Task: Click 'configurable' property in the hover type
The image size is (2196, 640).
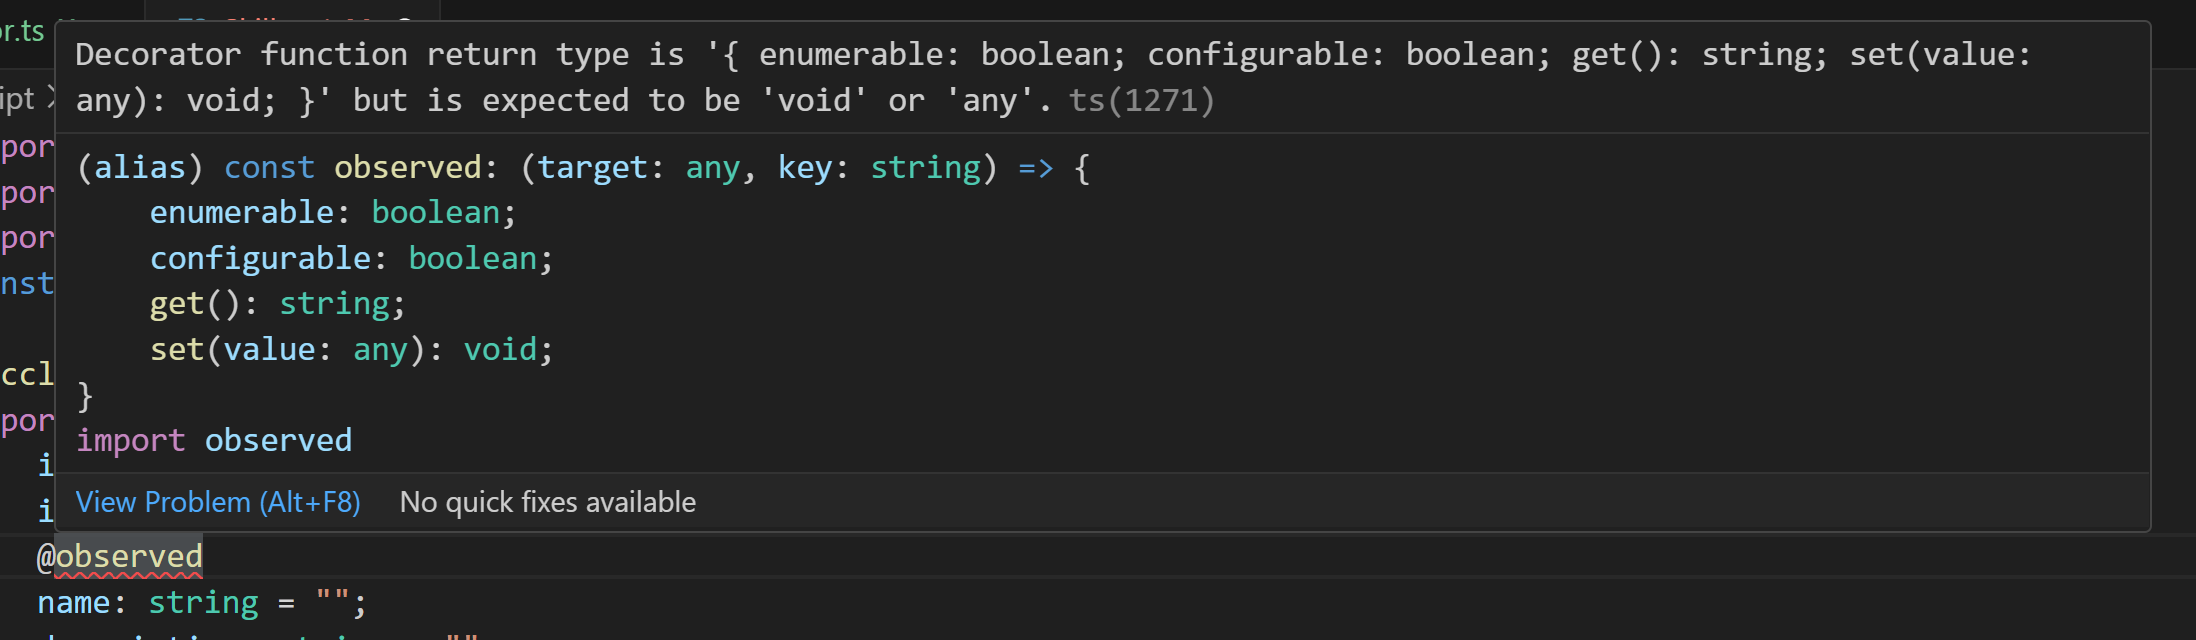Action: click(260, 259)
